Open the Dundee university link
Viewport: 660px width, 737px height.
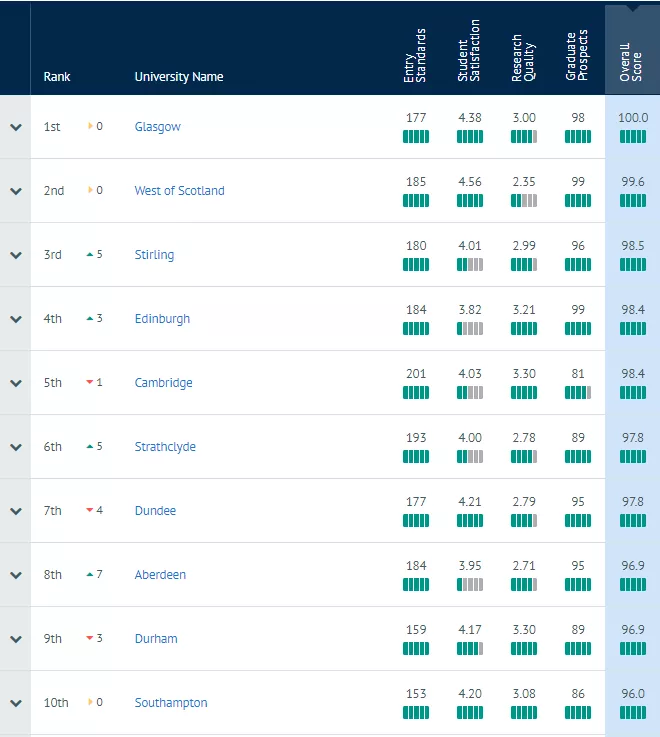point(155,510)
